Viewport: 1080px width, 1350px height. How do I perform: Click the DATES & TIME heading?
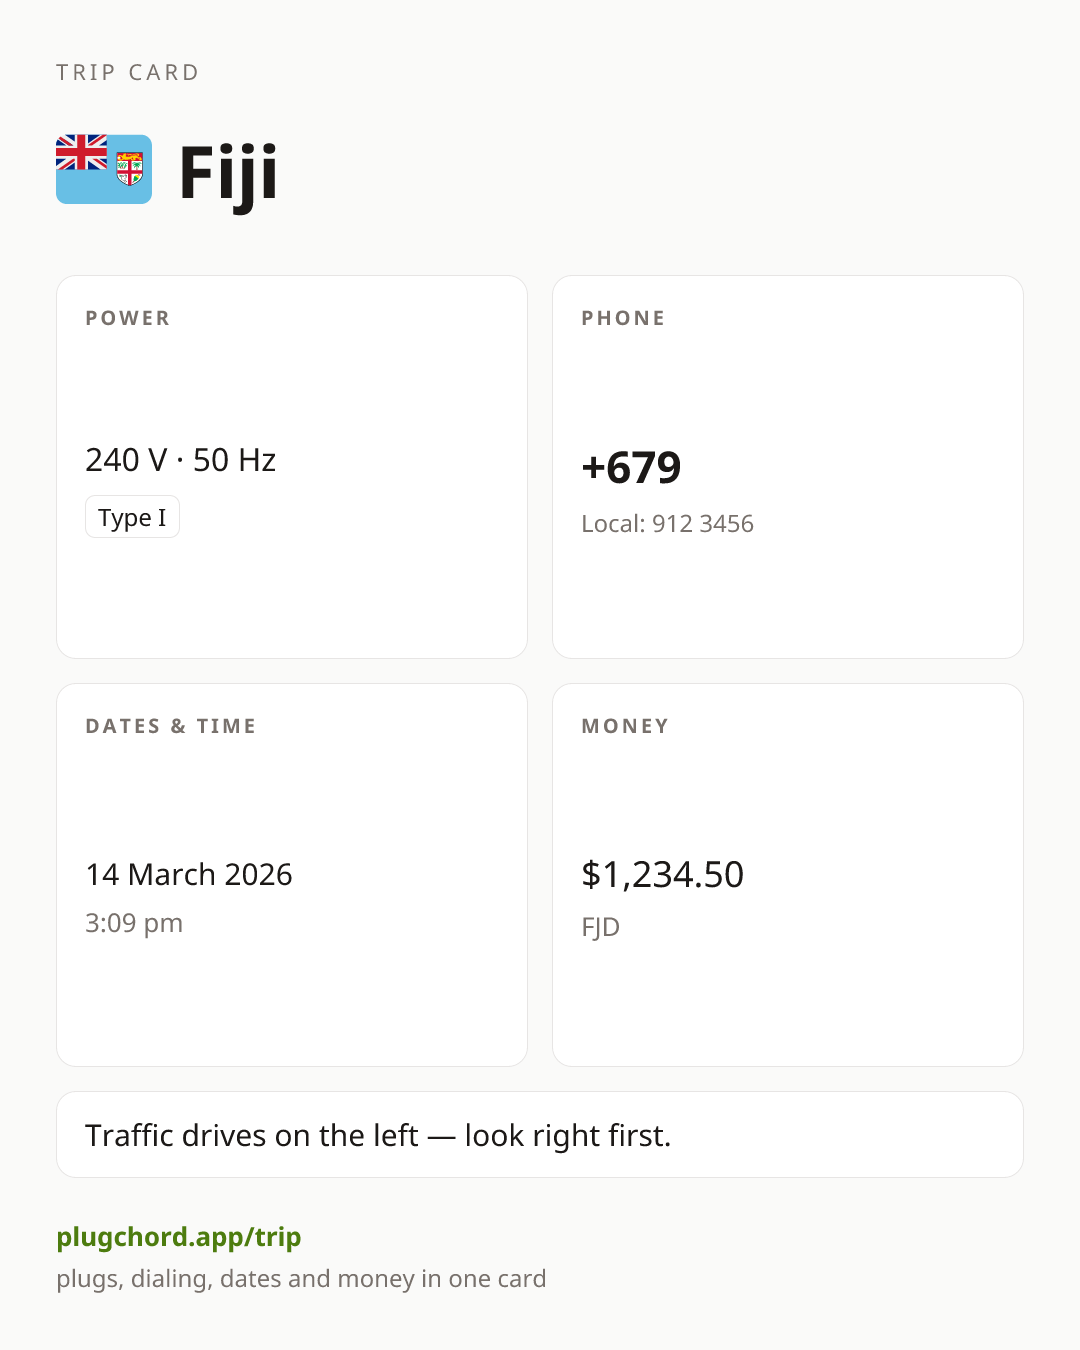click(171, 726)
